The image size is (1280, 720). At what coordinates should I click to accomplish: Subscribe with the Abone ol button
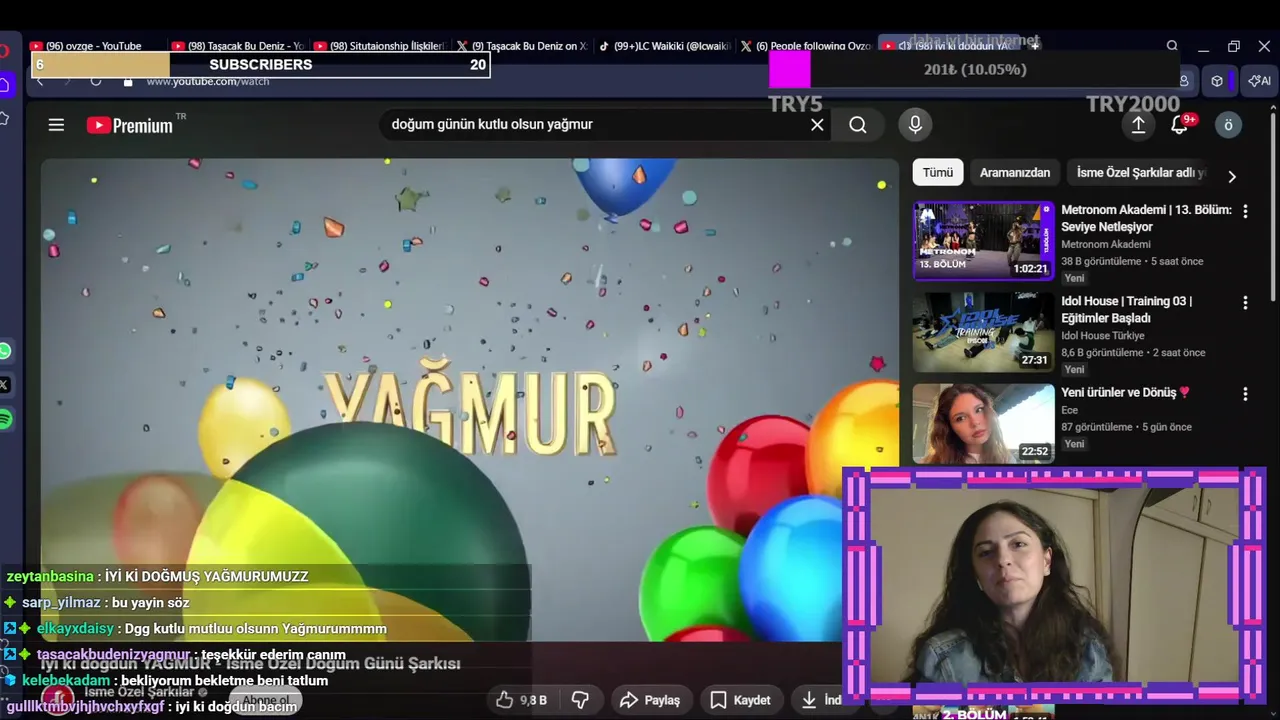(x=266, y=700)
